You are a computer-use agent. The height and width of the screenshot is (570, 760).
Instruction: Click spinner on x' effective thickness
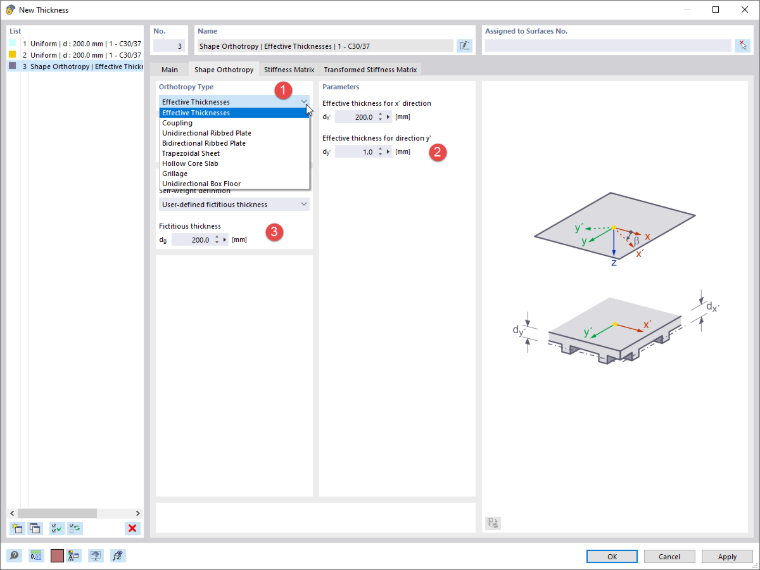[380, 117]
